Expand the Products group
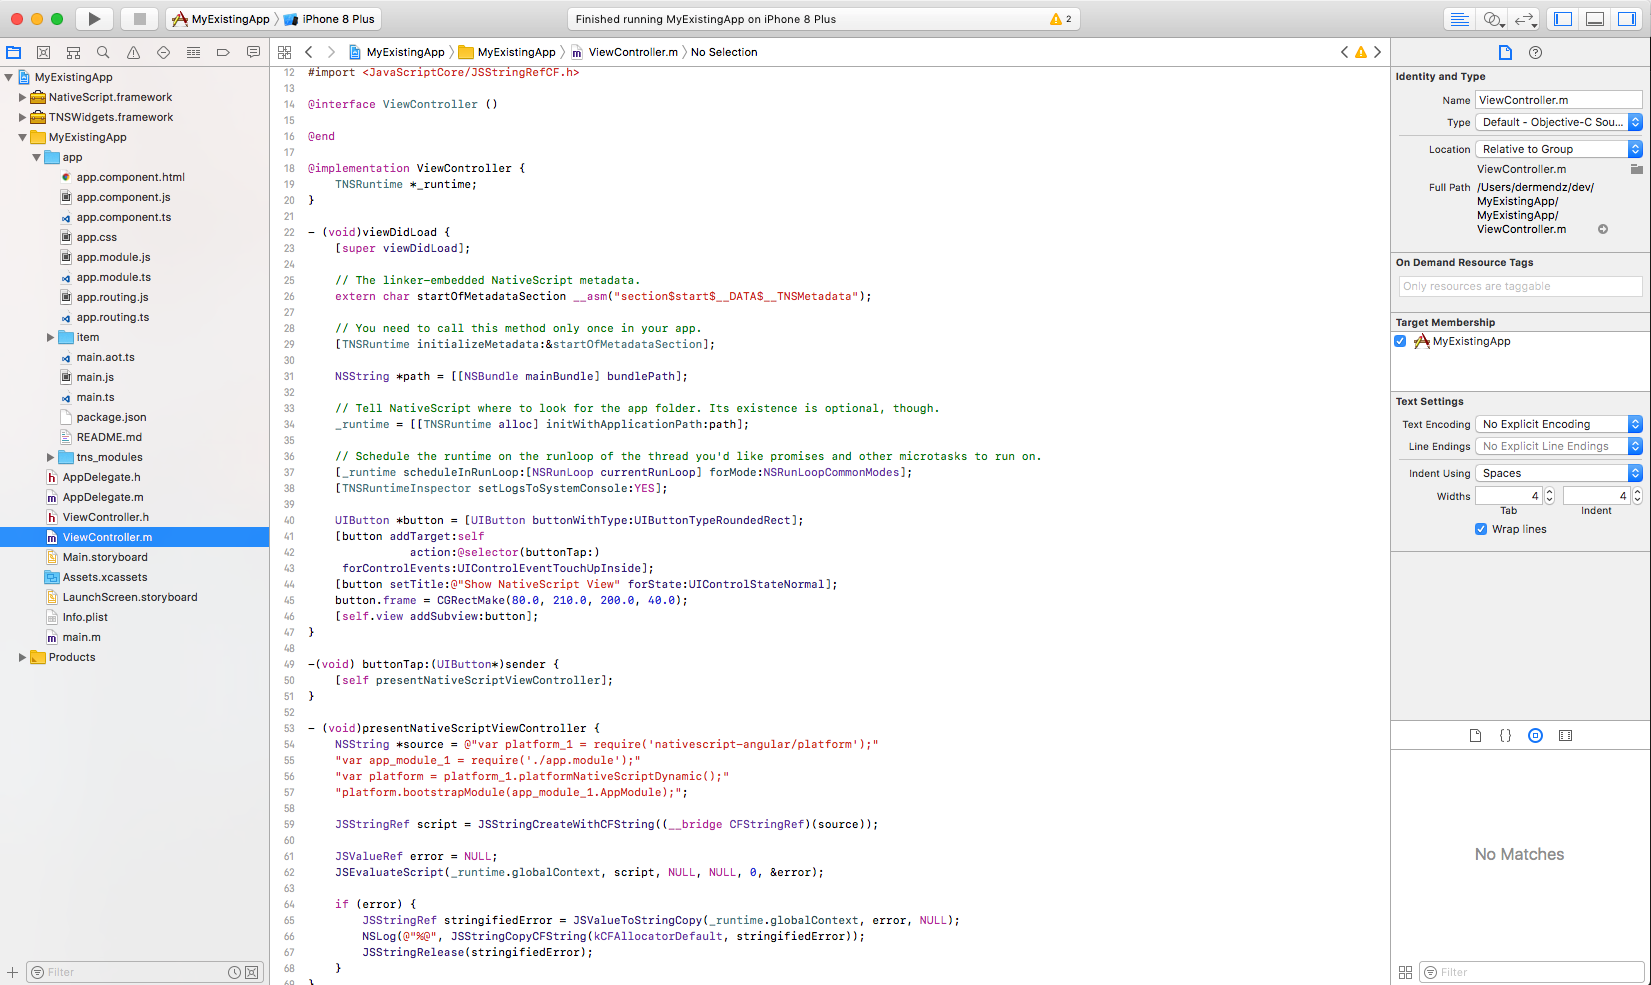The height and width of the screenshot is (985, 1651). coord(23,657)
